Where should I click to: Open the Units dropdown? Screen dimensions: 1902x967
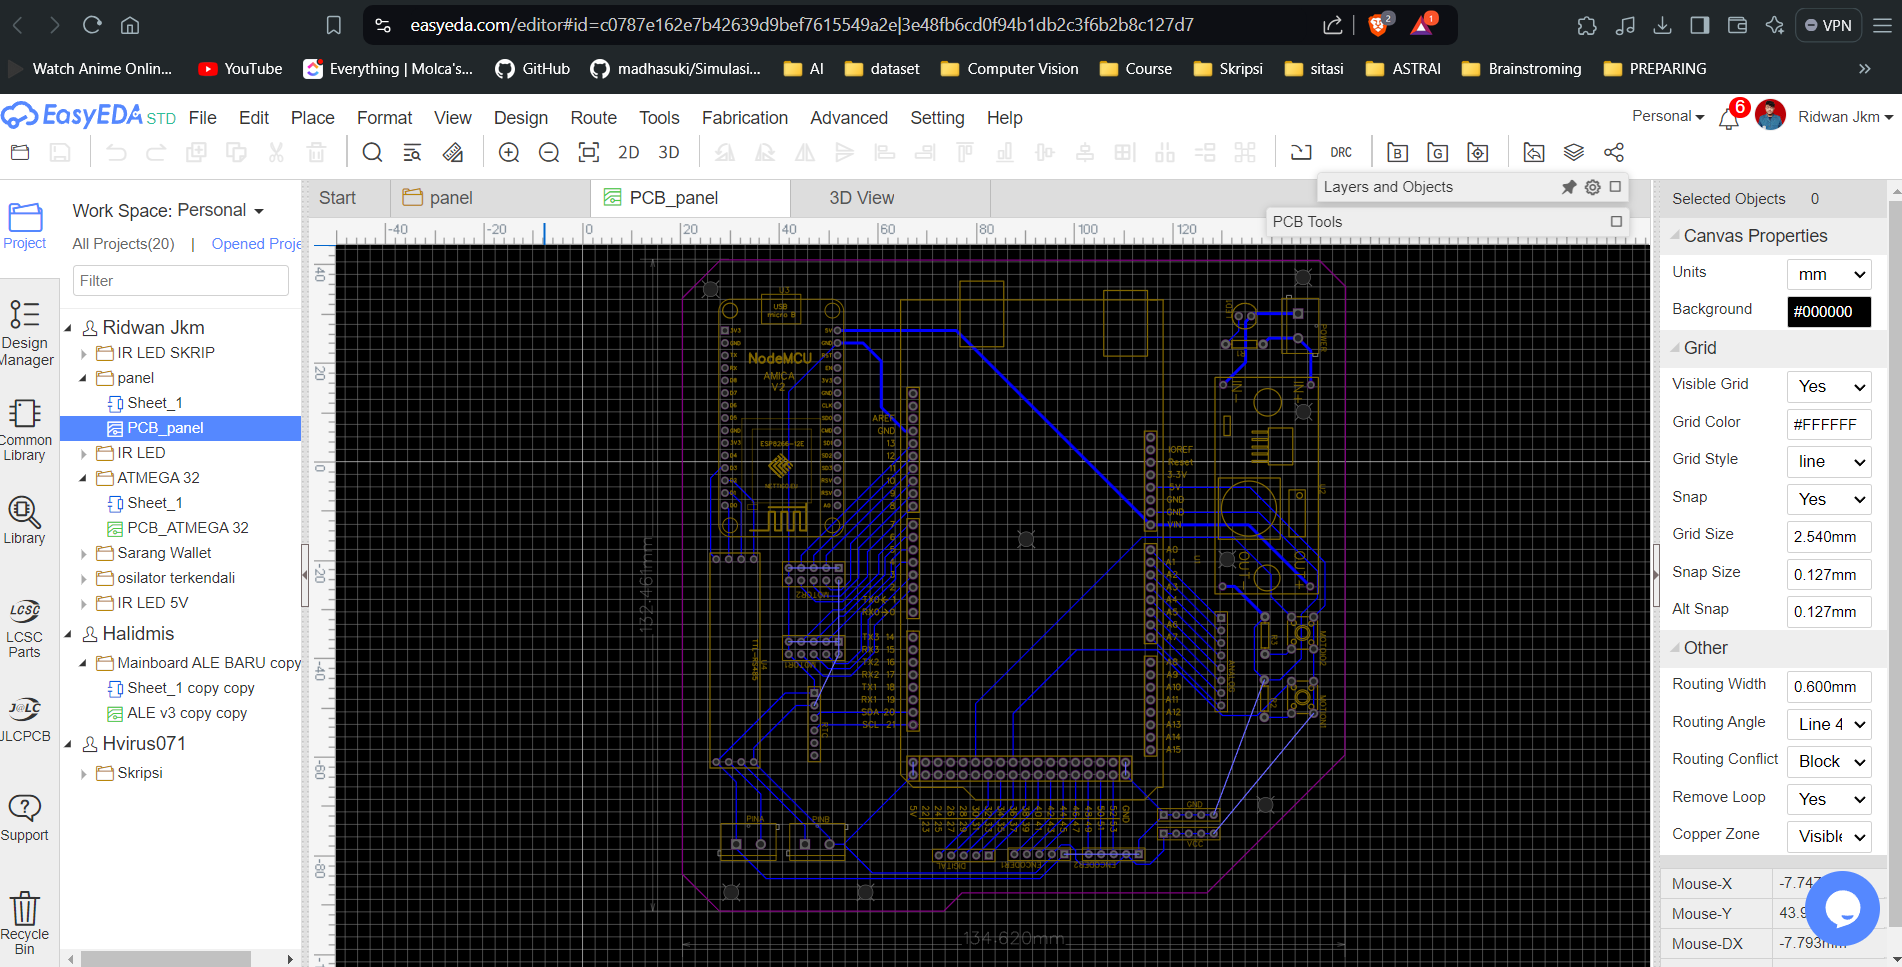(x=1829, y=274)
